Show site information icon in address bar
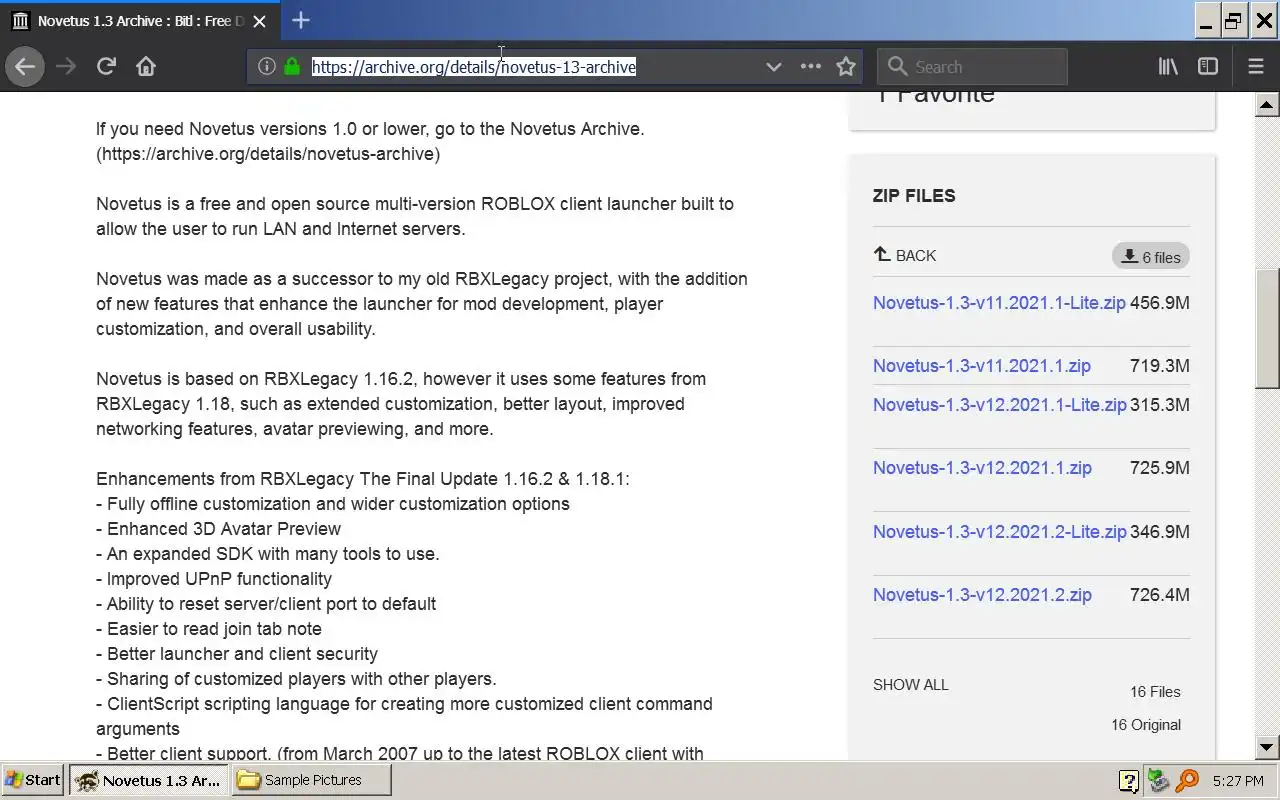This screenshot has height=800, width=1280. click(x=266, y=67)
